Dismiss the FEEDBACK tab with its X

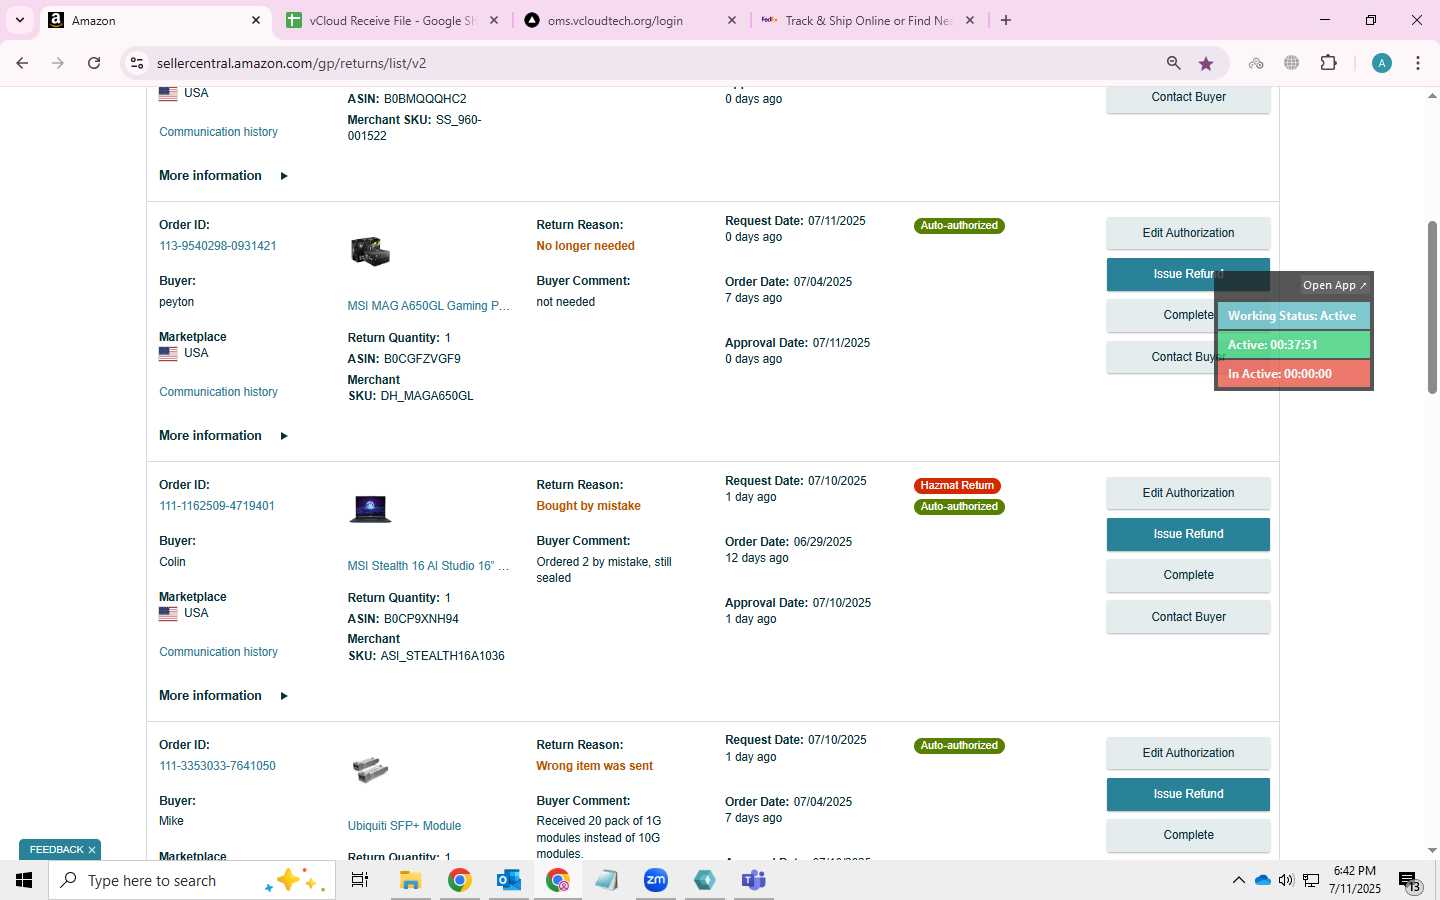pyautogui.click(x=92, y=850)
